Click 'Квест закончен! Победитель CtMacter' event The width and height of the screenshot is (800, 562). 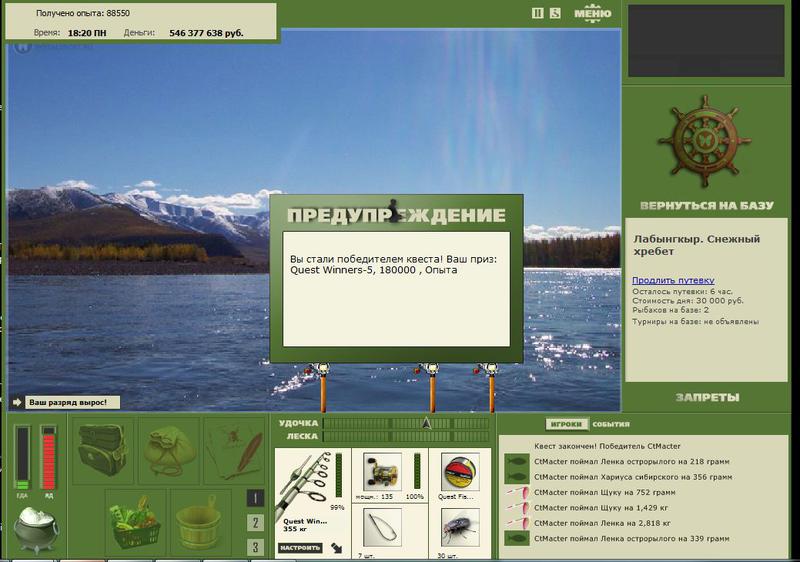[607, 446]
